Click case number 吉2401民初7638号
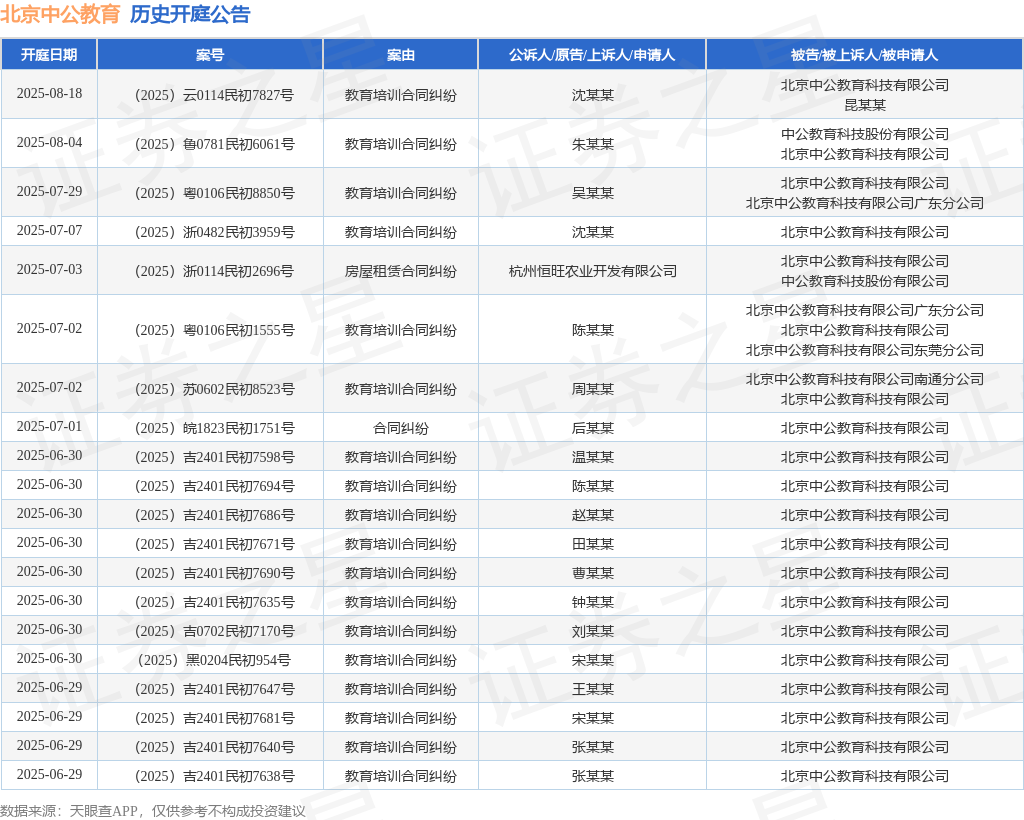The width and height of the screenshot is (1024, 820). pos(214,777)
